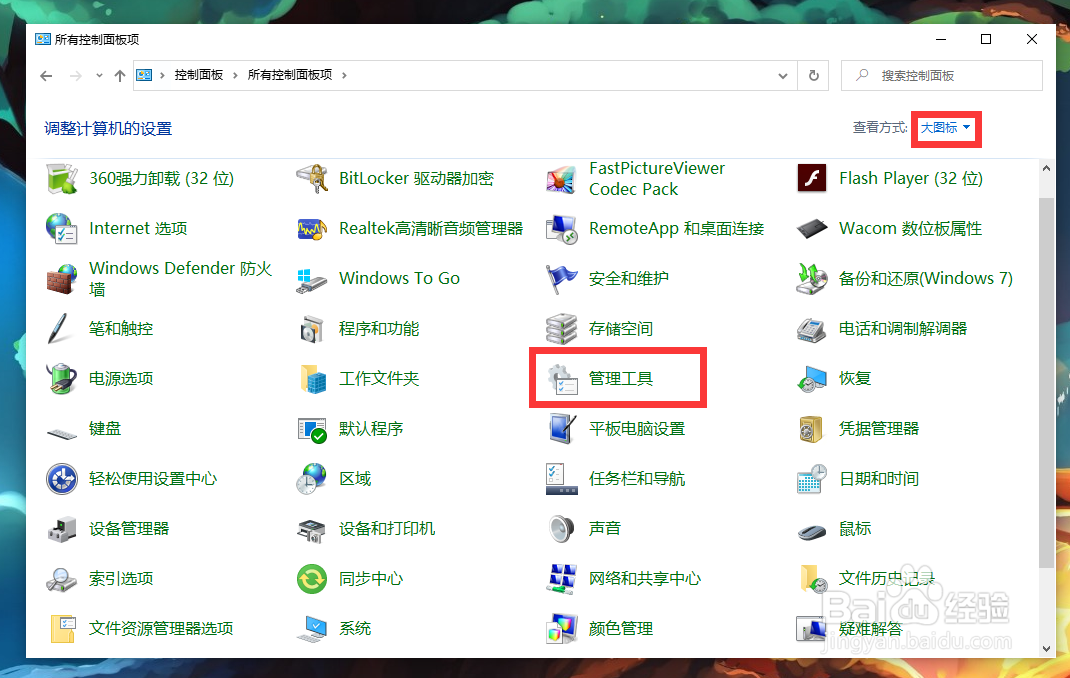The image size is (1070, 678).
Task: Open Realtek高清晰音频管理器 icon
Action: 313,229
